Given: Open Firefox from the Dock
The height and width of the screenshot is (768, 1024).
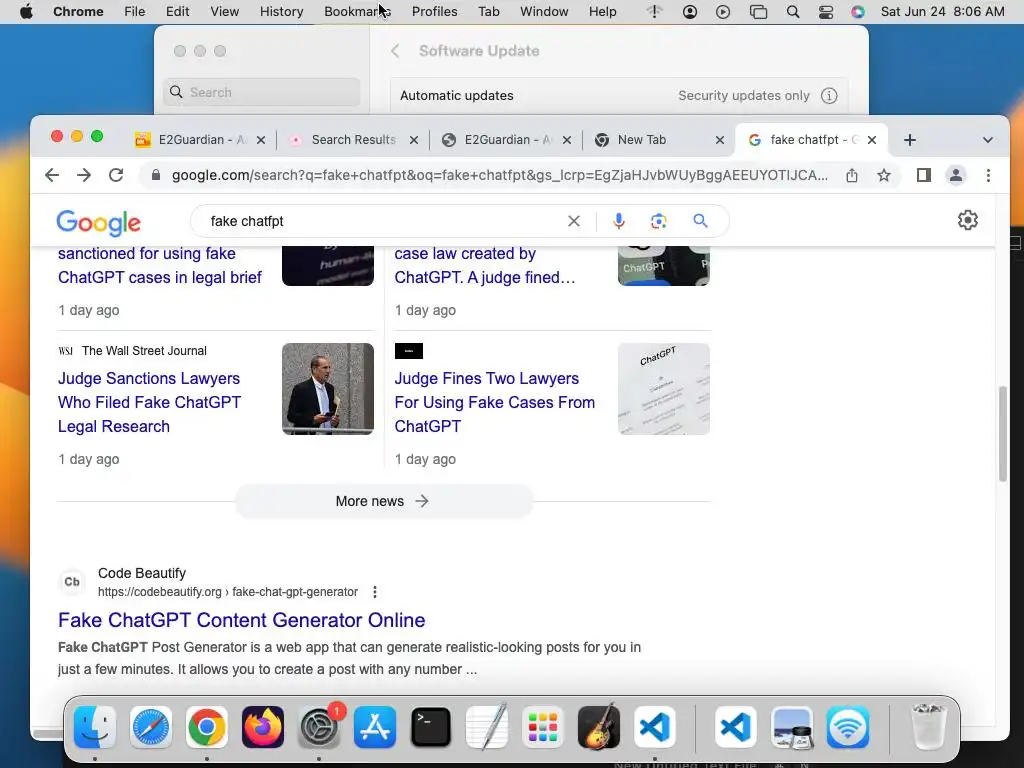Looking at the screenshot, I should click(263, 727).
